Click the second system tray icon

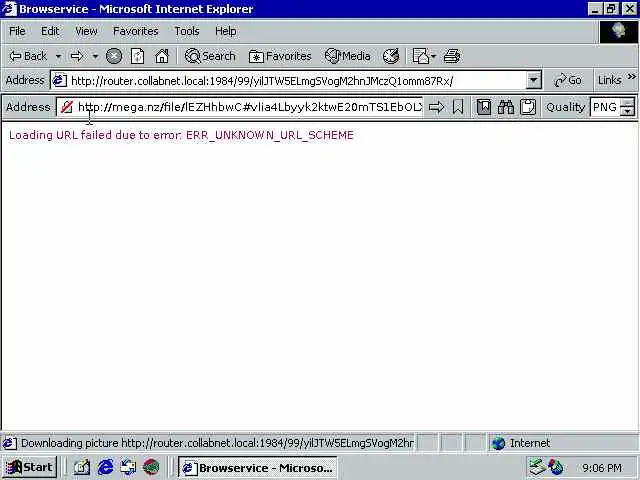tap(556, 467)
